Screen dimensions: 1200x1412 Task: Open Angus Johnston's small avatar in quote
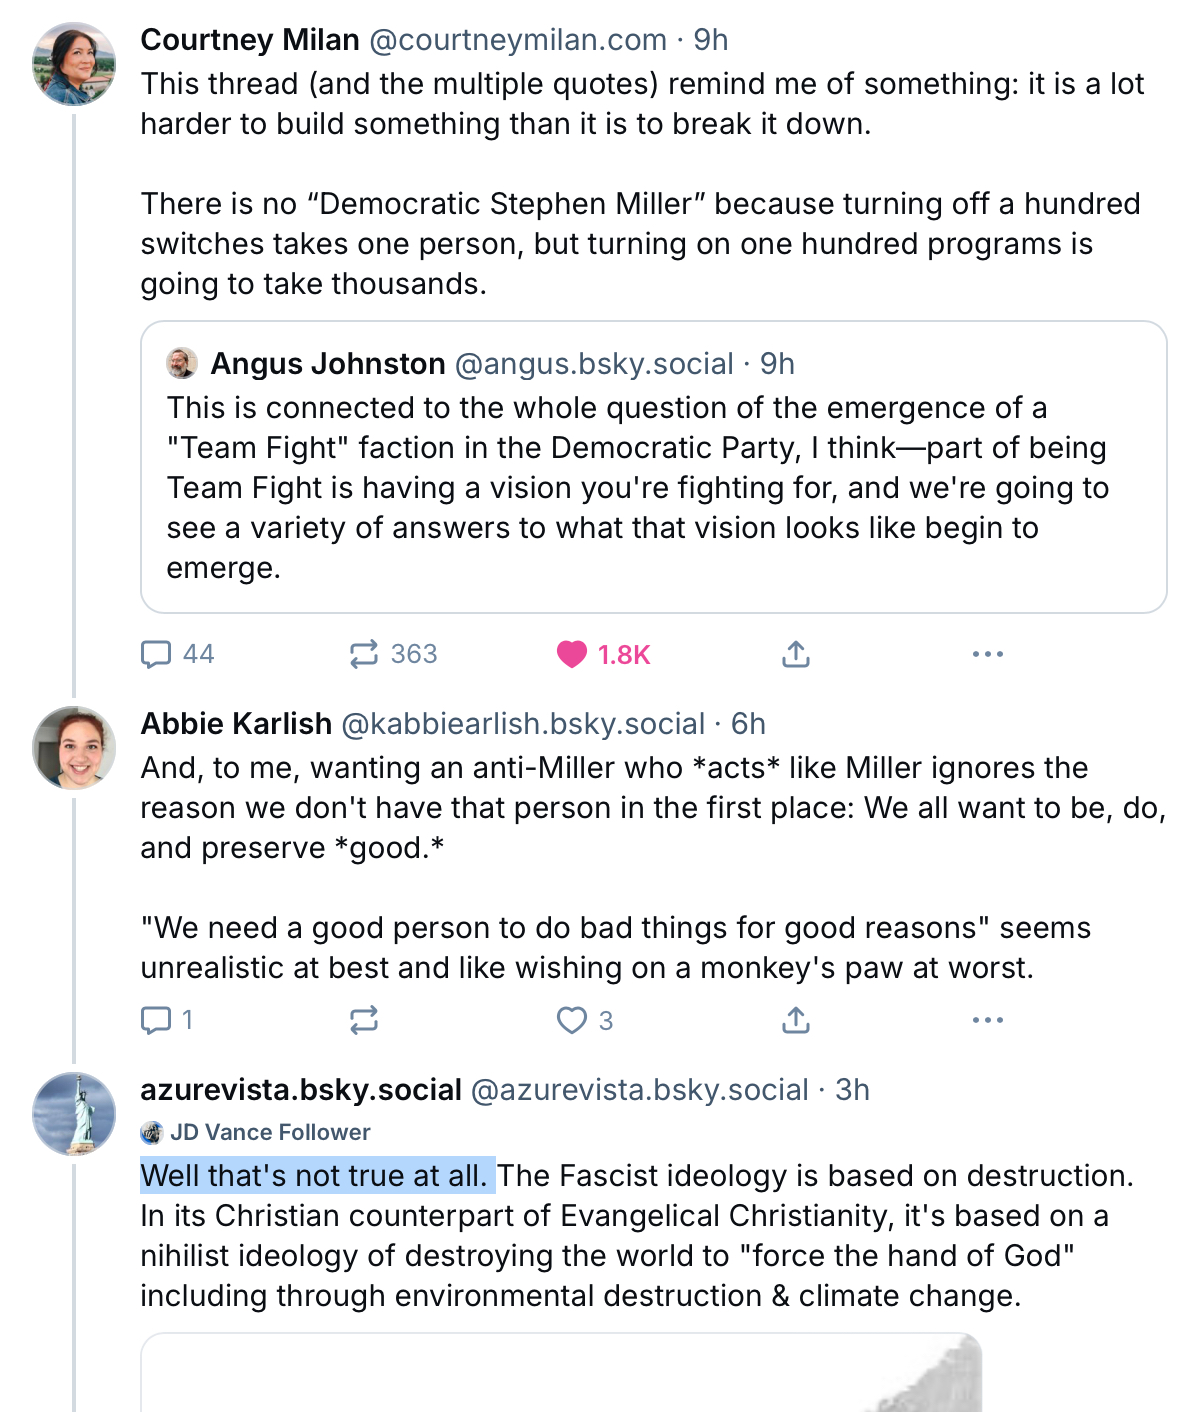pos(182,363)
